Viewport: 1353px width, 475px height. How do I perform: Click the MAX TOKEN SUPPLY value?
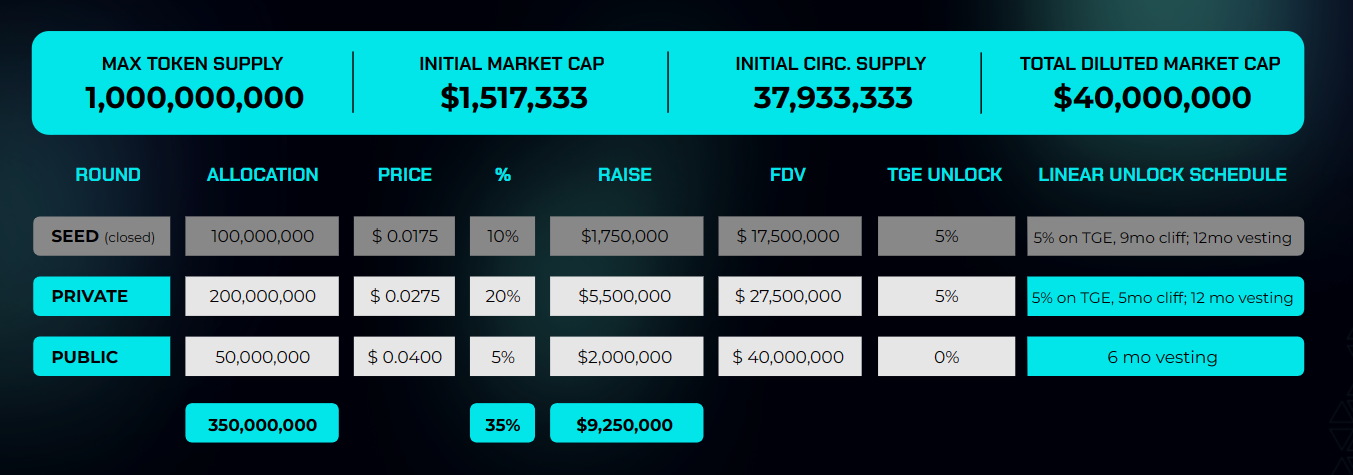(194, 98)
